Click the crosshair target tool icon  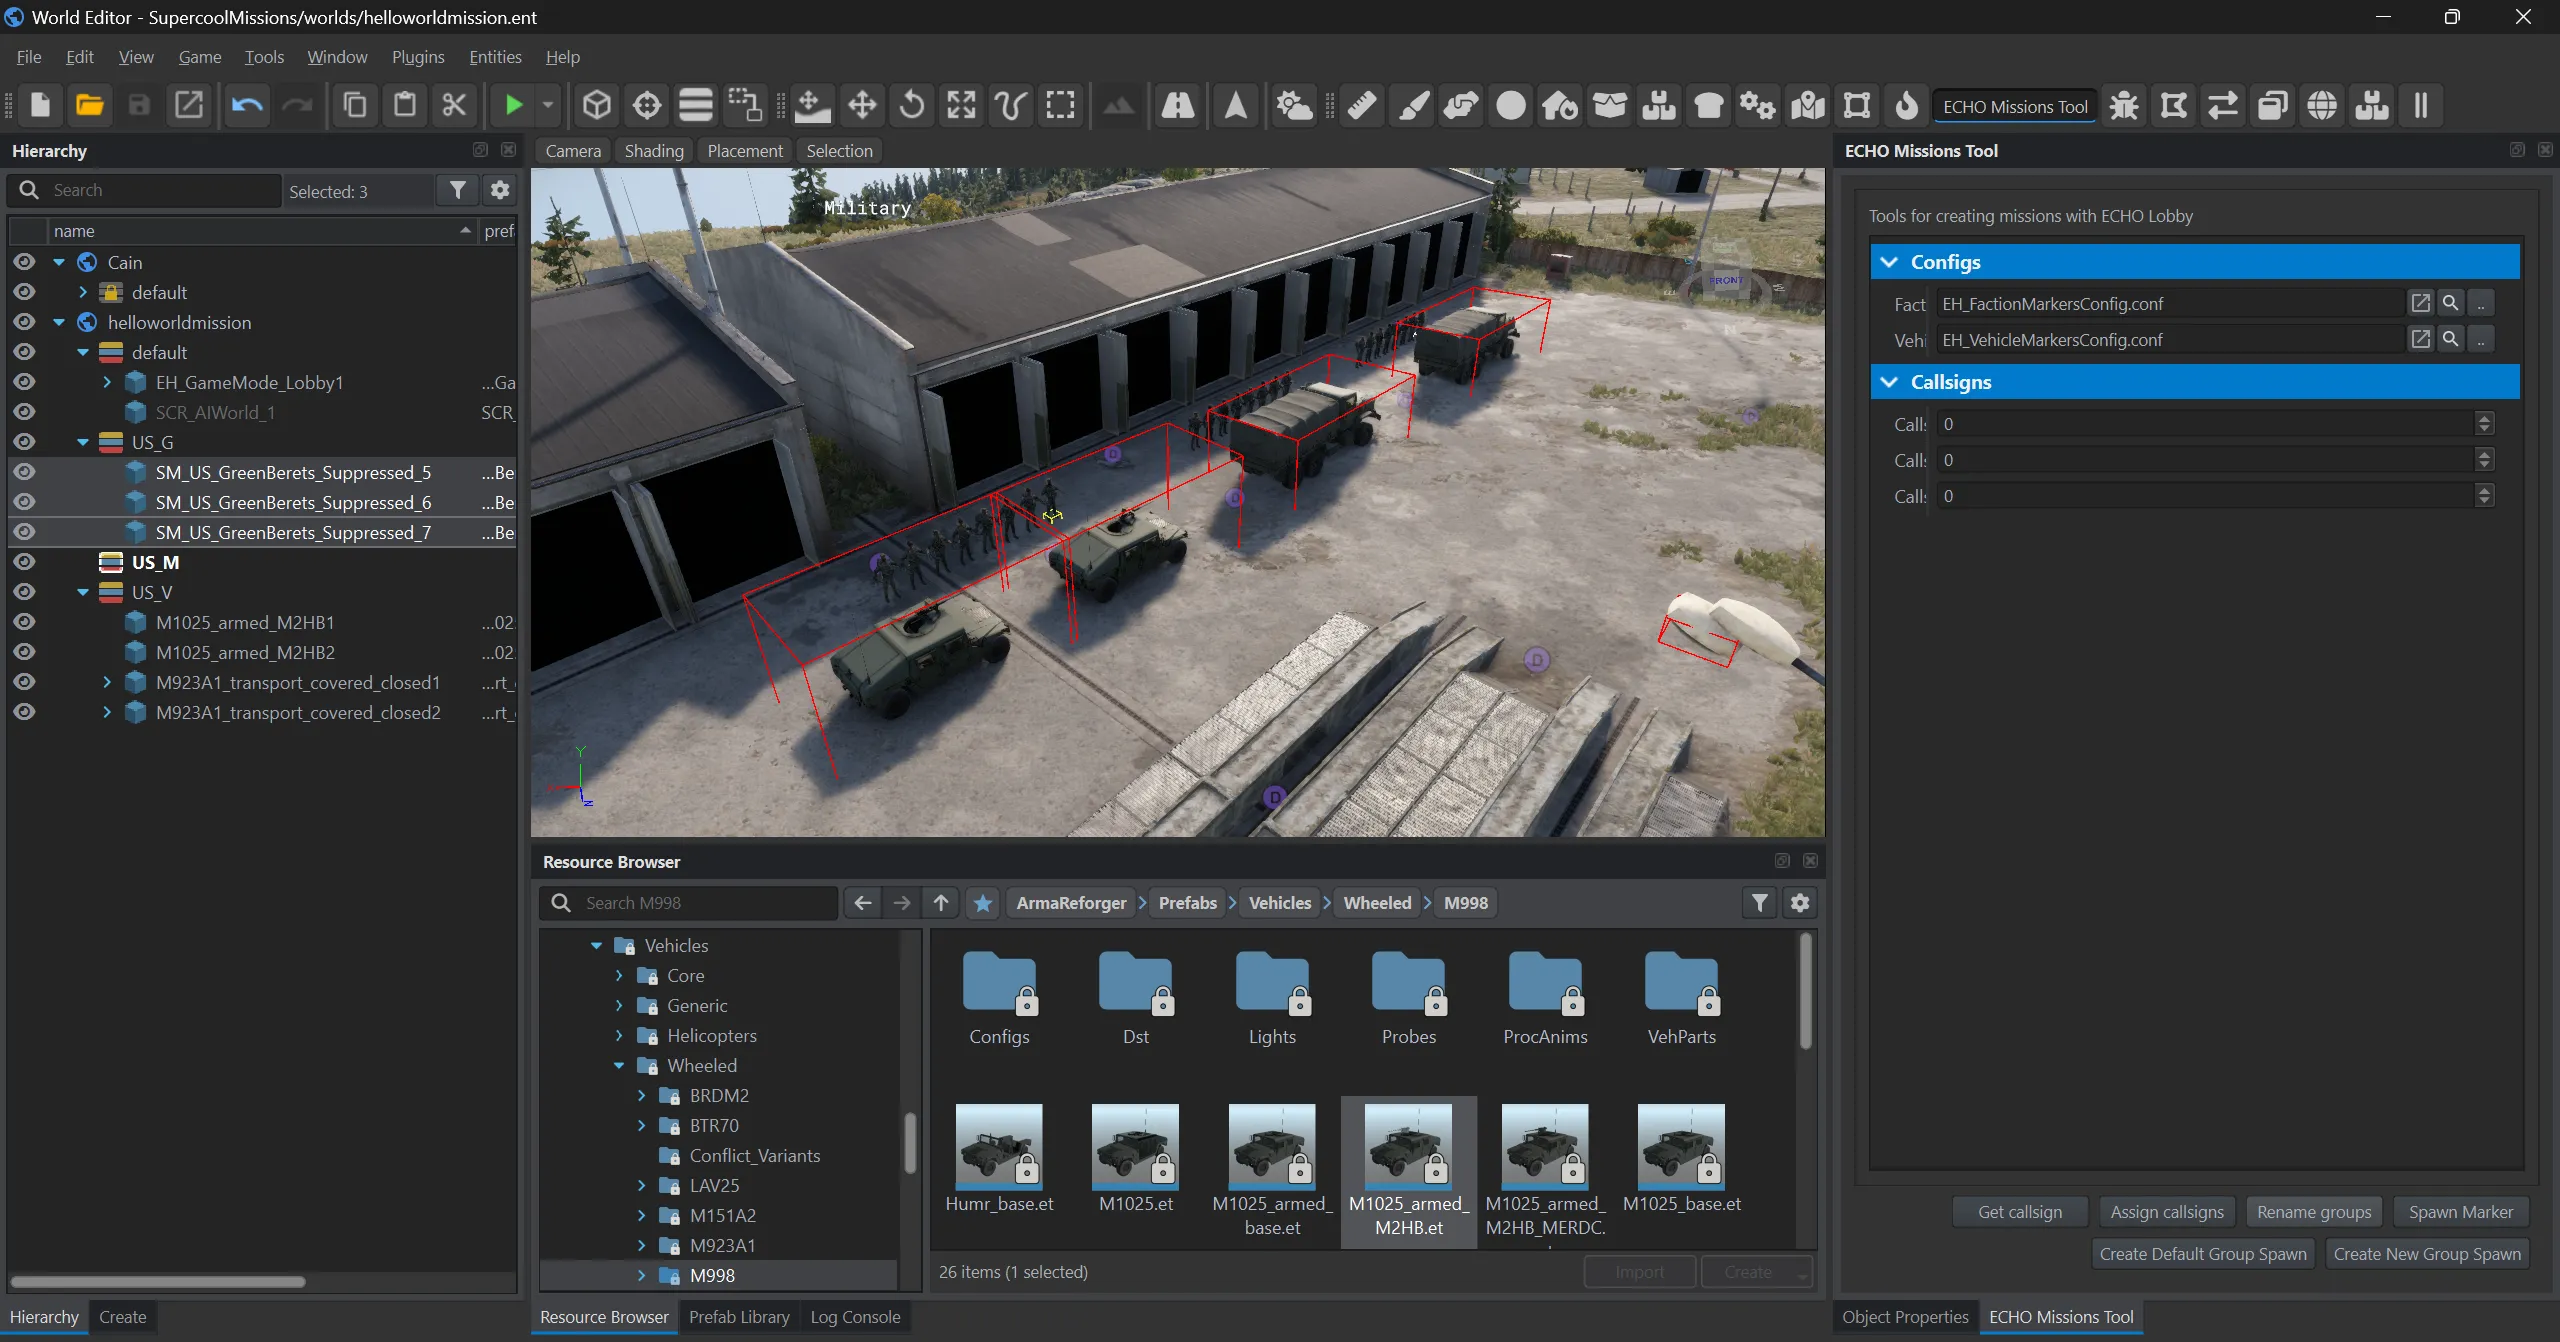pyautogui.click(x=647, y=105)
